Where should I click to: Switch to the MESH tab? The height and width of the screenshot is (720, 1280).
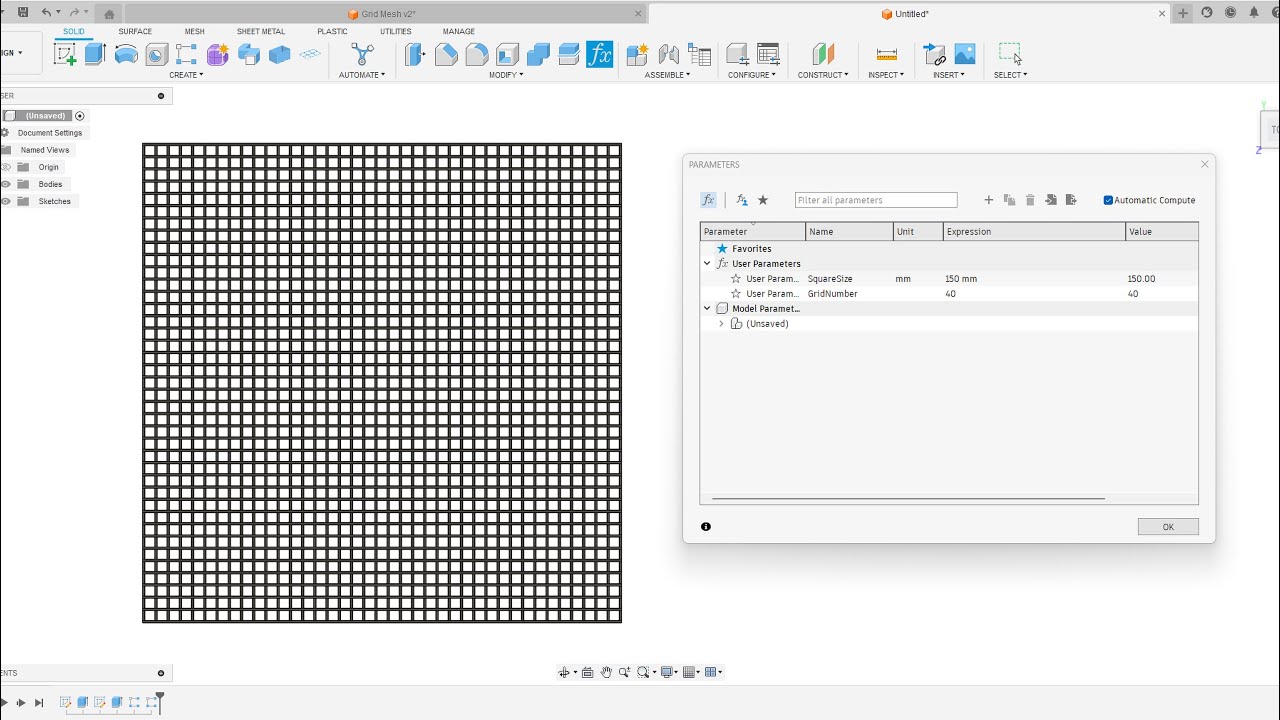pyautogui.click(x=194, y=31)
